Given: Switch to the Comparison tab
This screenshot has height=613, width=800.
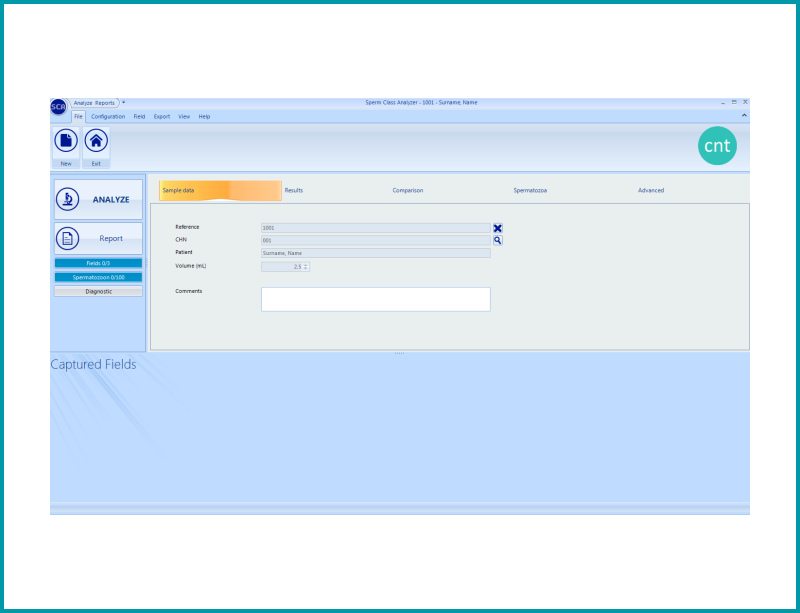Looking at the screenshot, I should coord(408,190).
